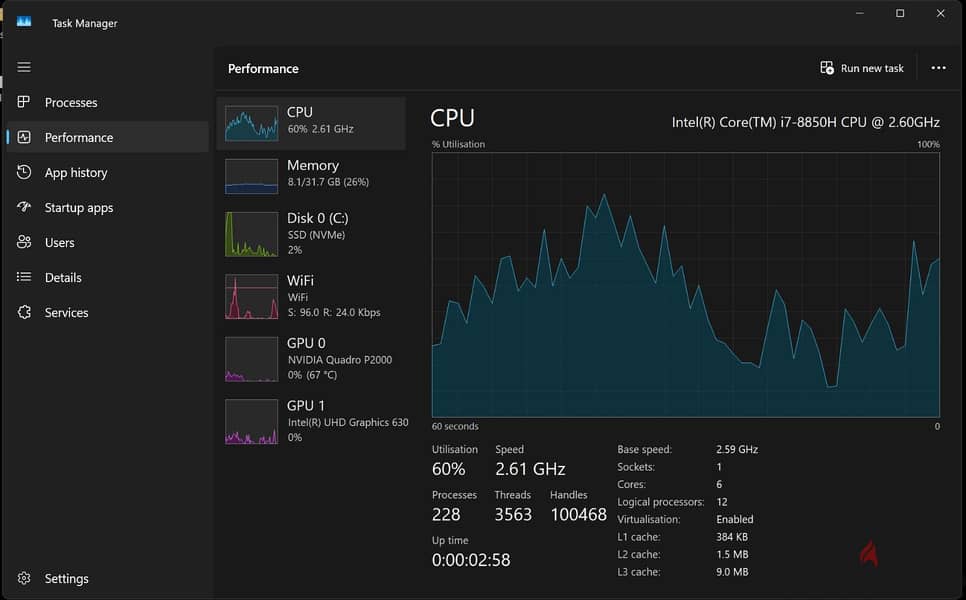Viewport: 966px width, 600px height.
Task: Click the Processes sidebar icon
Action: pos(24,102)
